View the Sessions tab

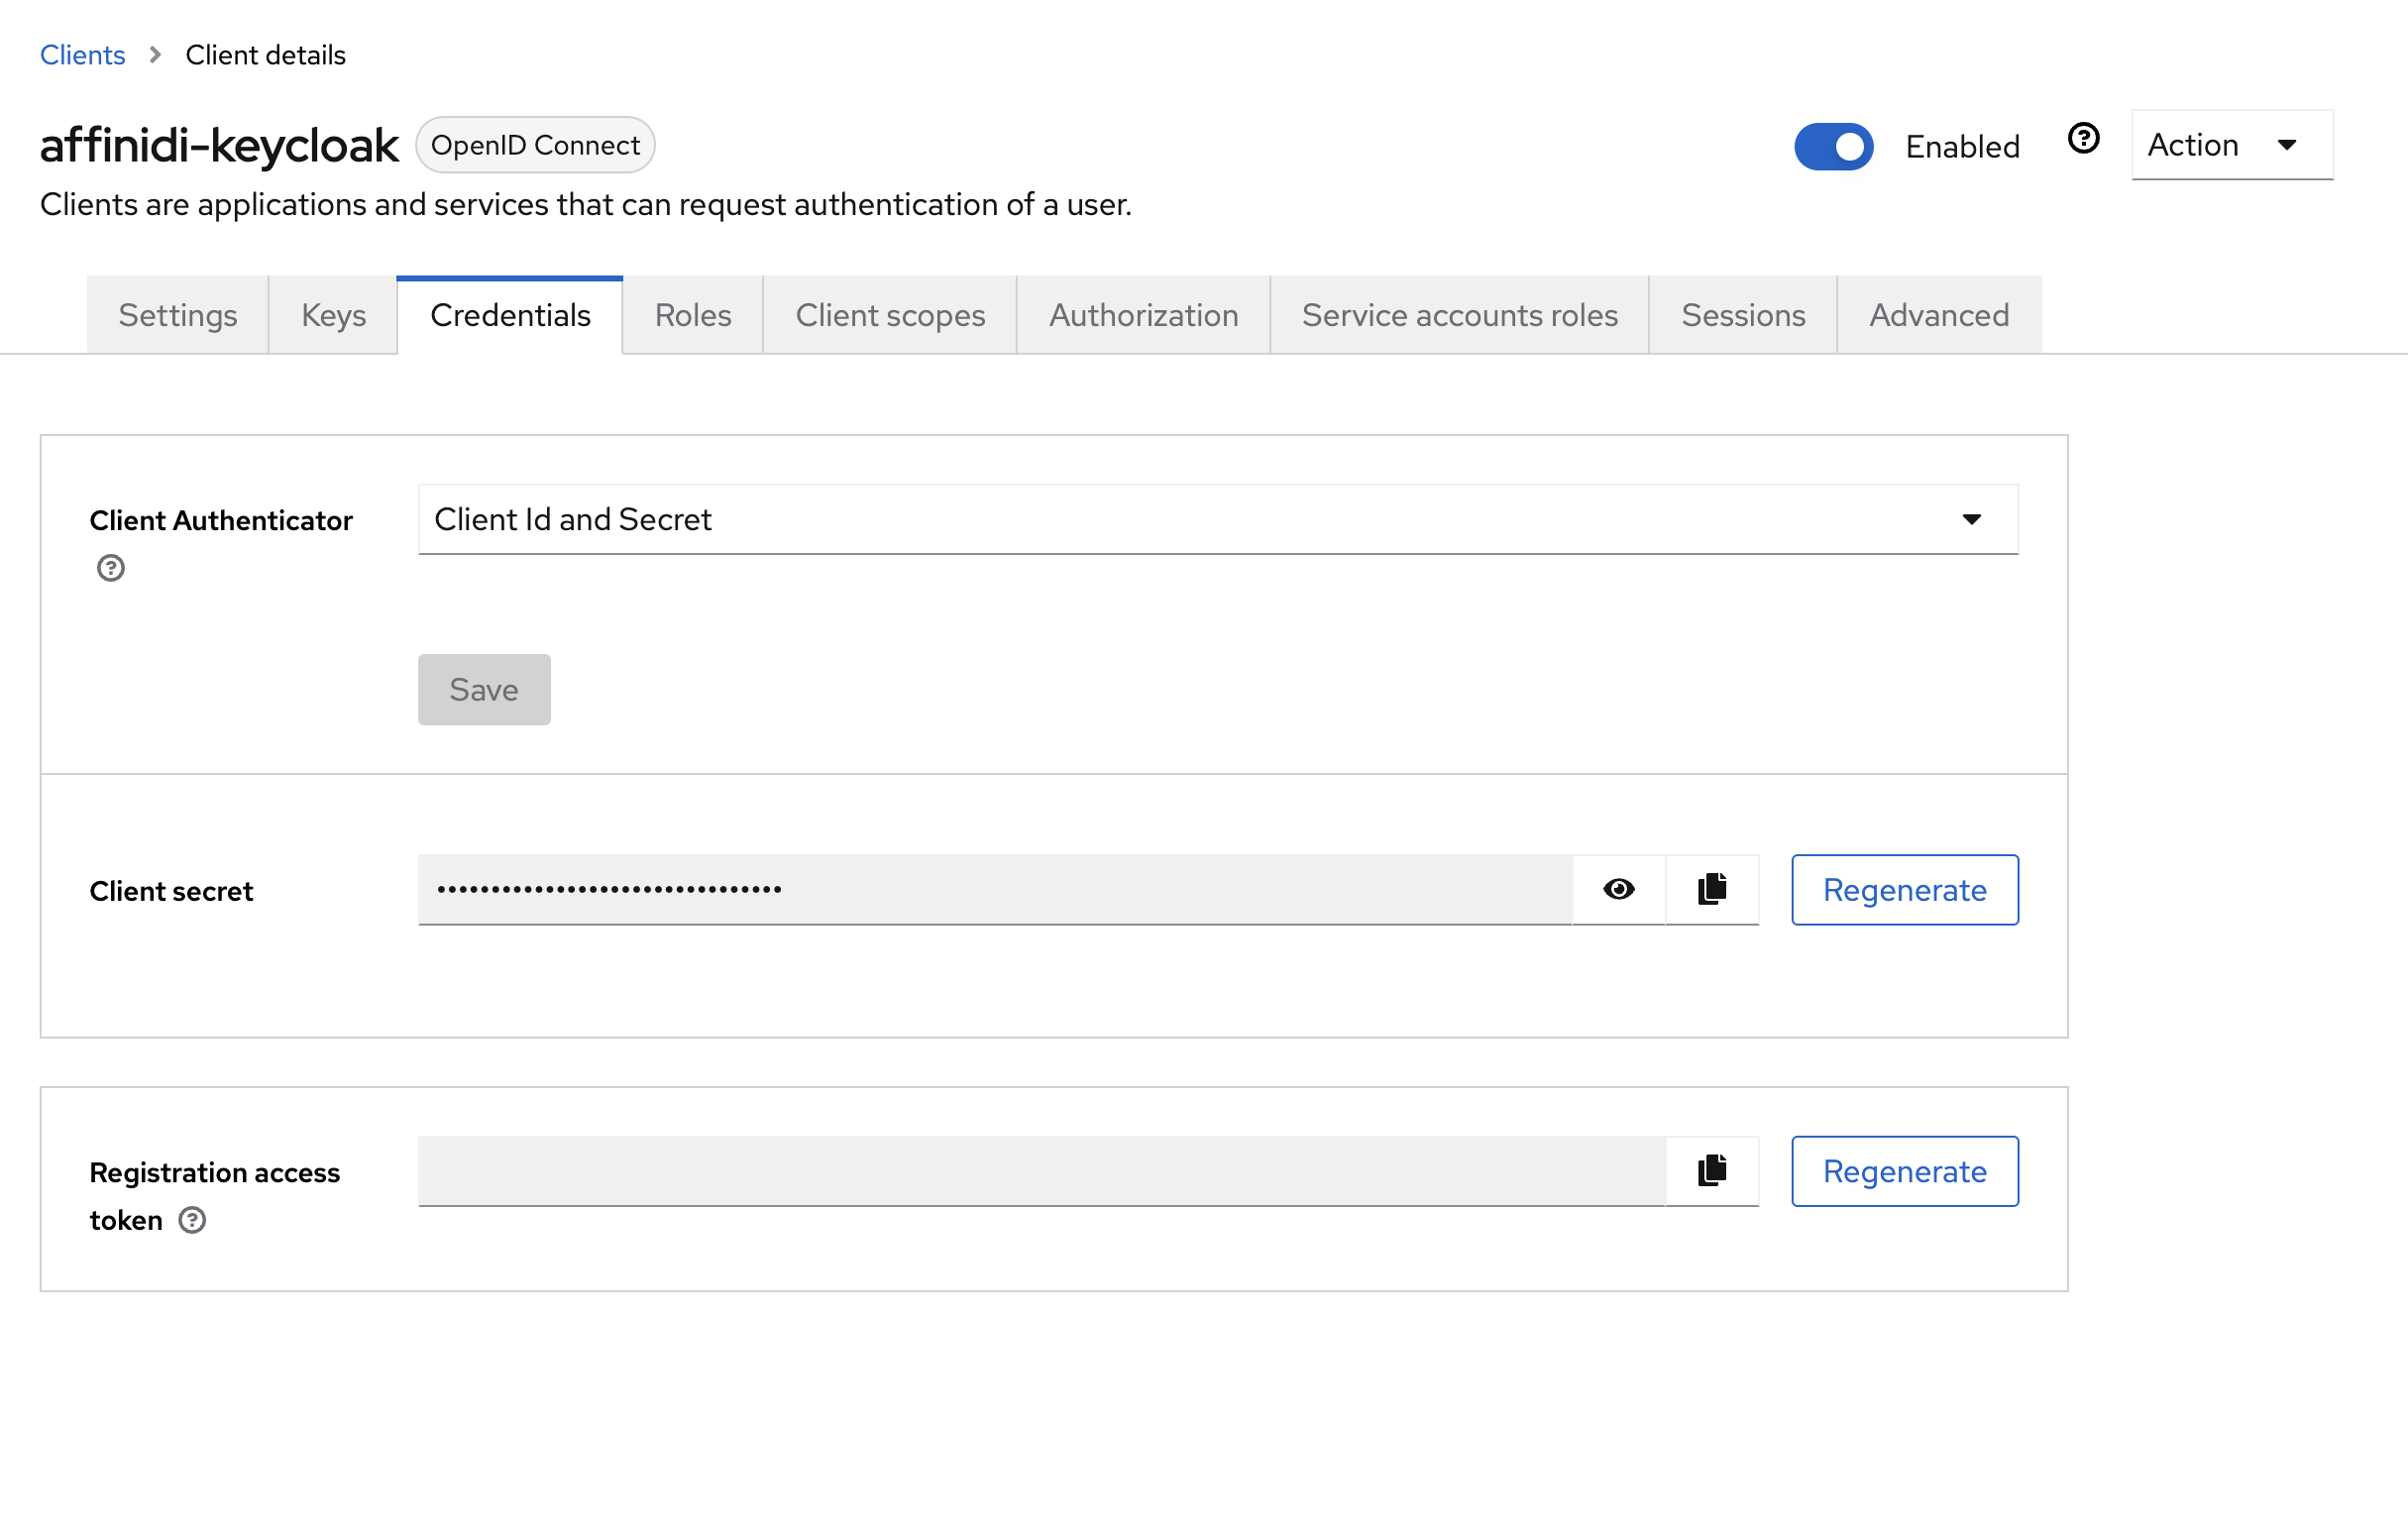[x=1743, y=315]
